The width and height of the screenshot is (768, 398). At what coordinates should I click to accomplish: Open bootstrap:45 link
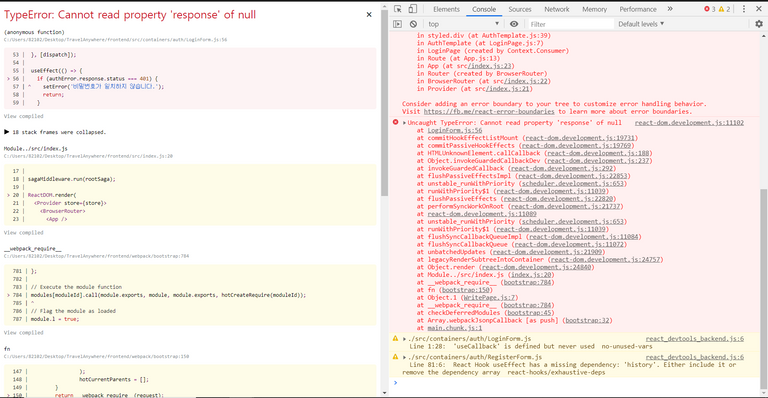click(530, 313)
